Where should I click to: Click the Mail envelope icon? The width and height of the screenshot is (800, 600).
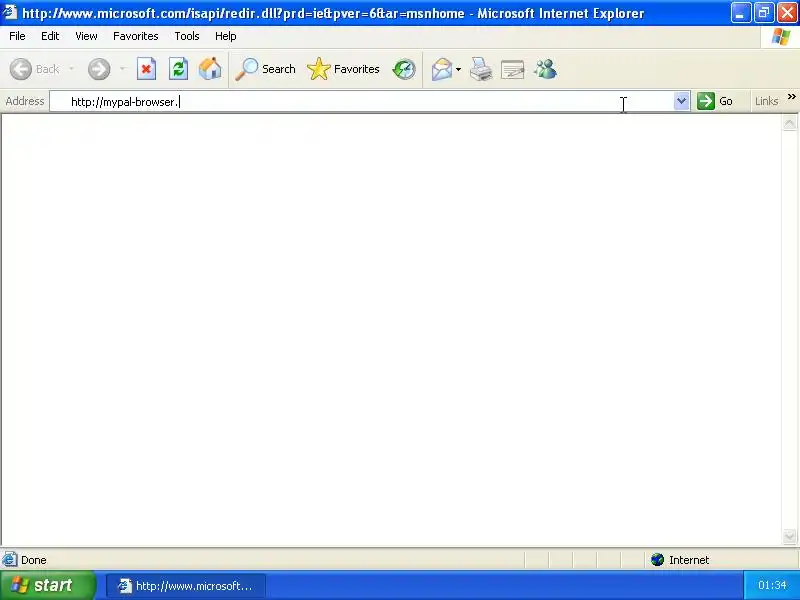[442, 69]
